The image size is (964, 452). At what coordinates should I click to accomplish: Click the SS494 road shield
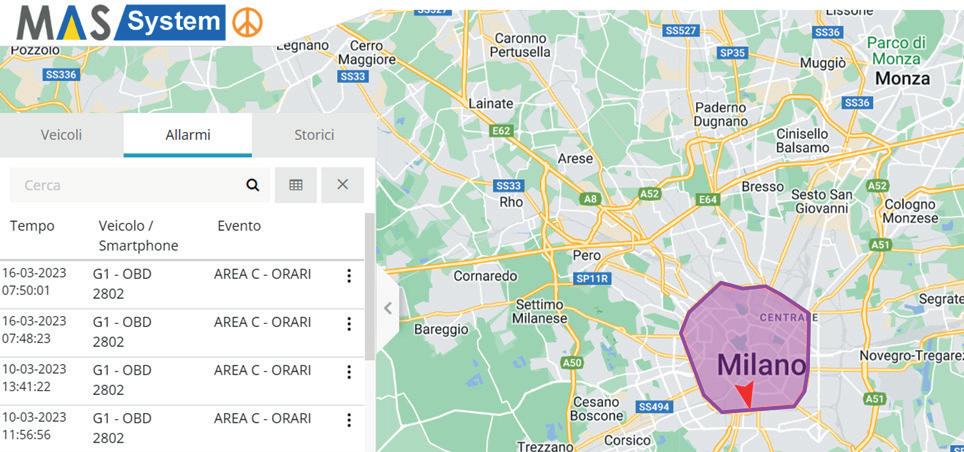click(x=654, y=406)
